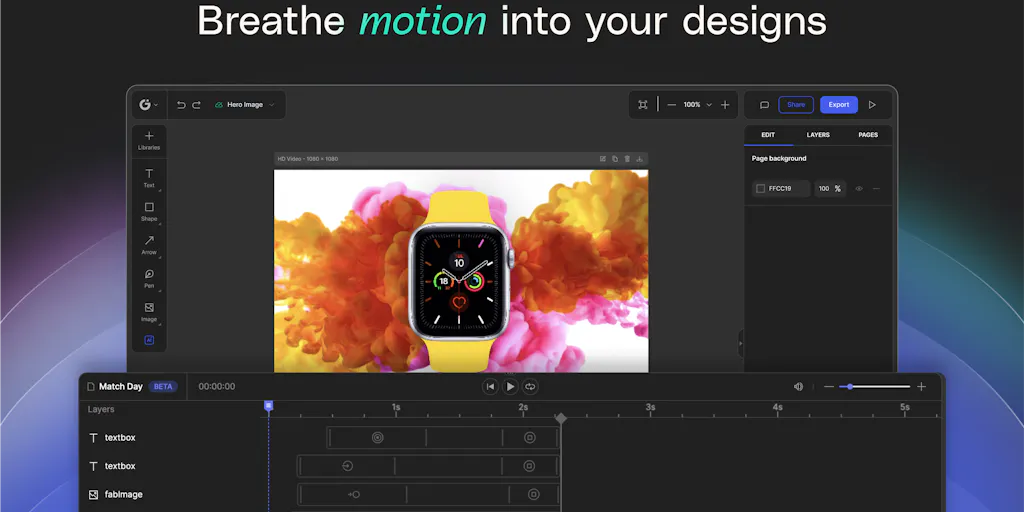This screenshot has height=512, width=1024.
Task: Select the Image tool
Action: [149, 312]
